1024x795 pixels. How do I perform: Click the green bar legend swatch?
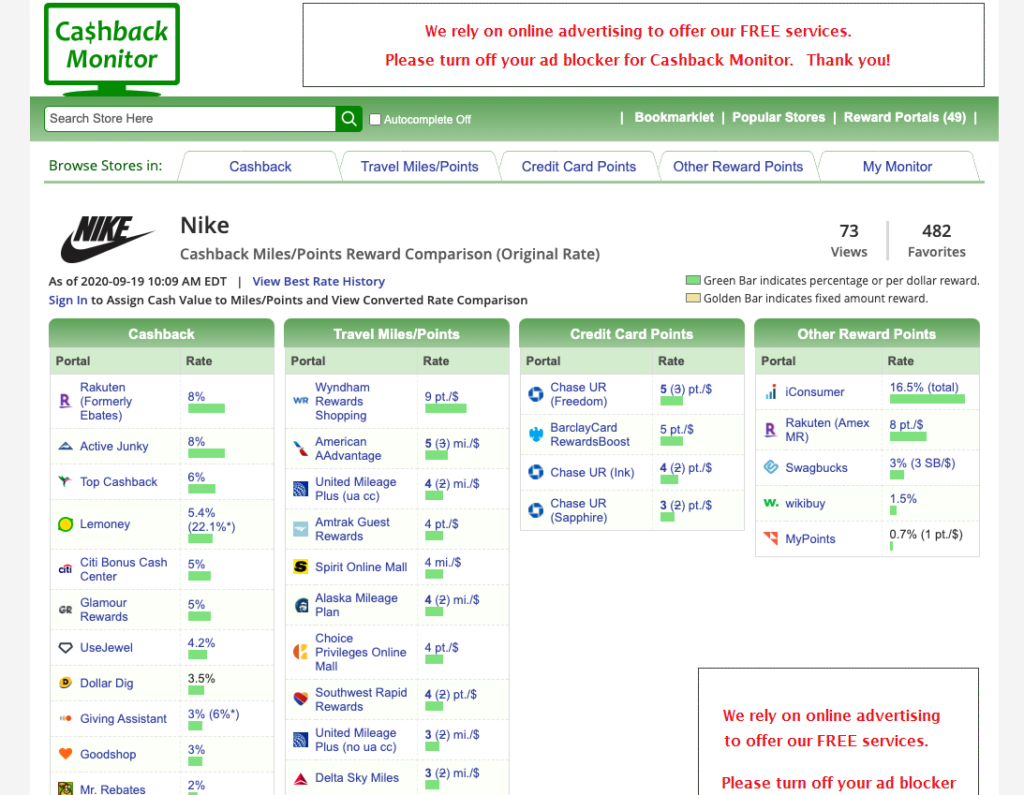pos(693,280)
